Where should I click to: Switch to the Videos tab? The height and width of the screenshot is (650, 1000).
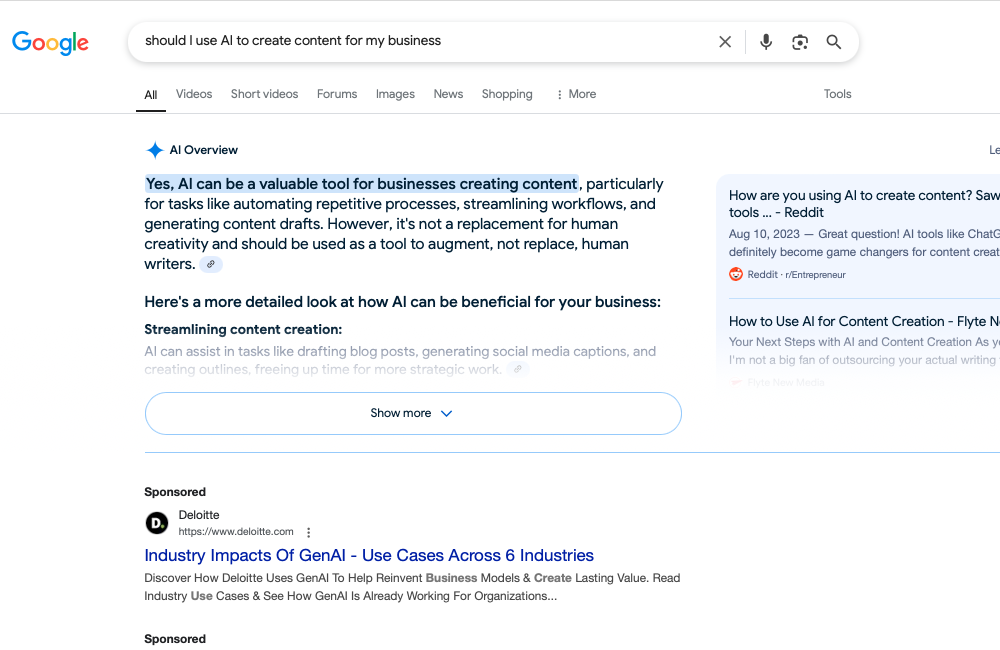pyautogui.click(x=194, y=94)
